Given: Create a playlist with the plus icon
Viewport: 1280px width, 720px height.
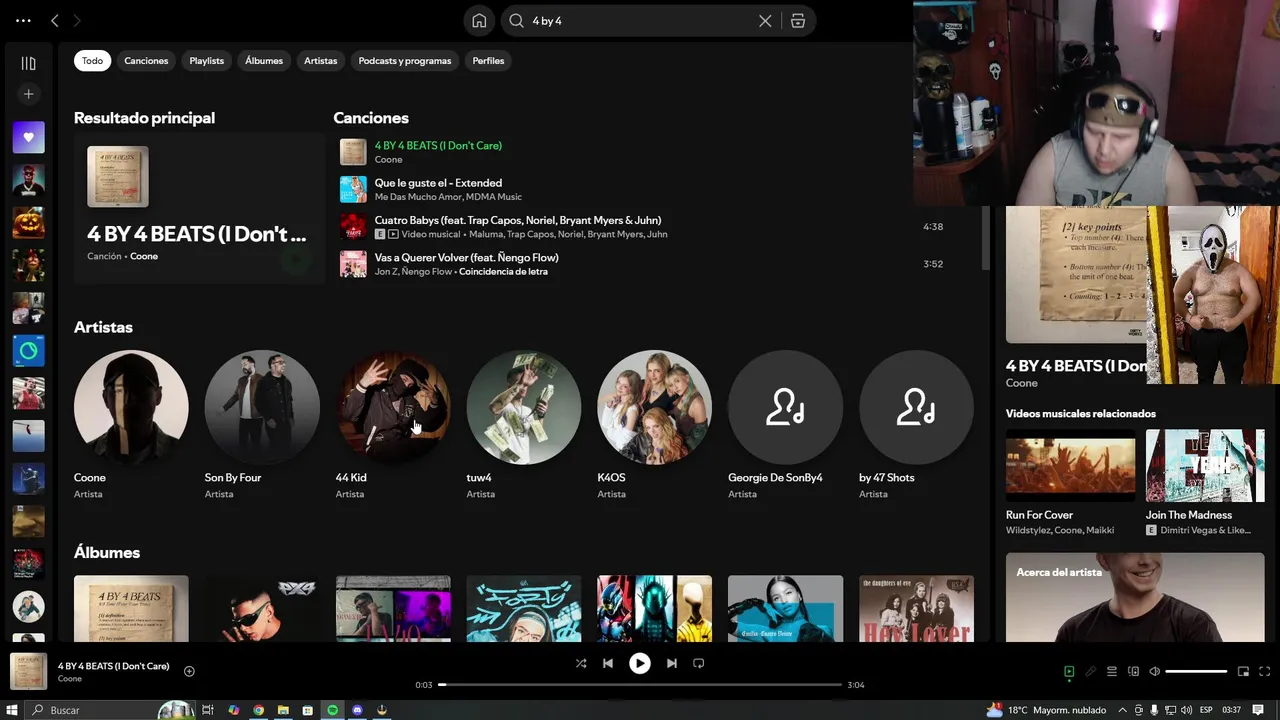Looking at the screenshot, I should (x=28, y=94).
